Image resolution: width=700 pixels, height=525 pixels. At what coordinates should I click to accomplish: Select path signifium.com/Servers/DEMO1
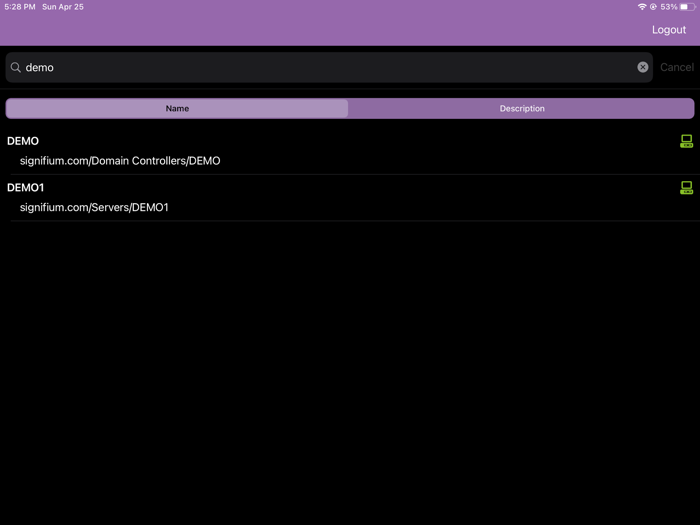94,207
